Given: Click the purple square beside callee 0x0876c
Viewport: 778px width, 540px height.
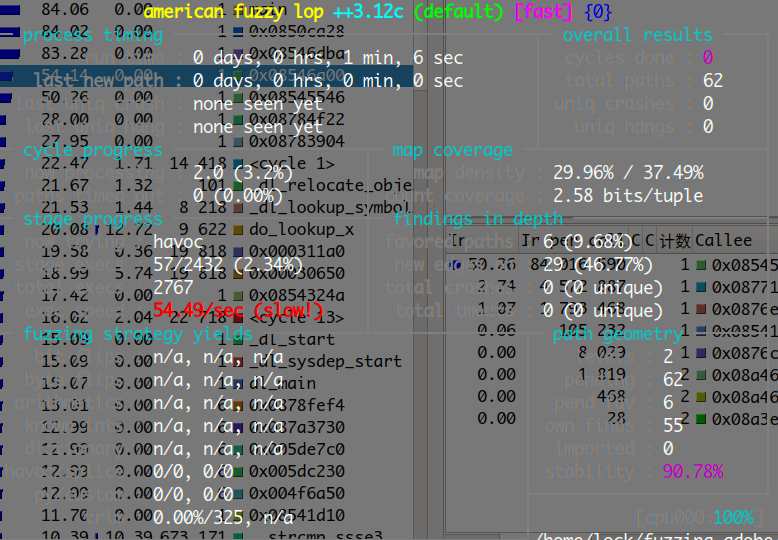Looking at the screenshot, I should click(x=701, y=353).
